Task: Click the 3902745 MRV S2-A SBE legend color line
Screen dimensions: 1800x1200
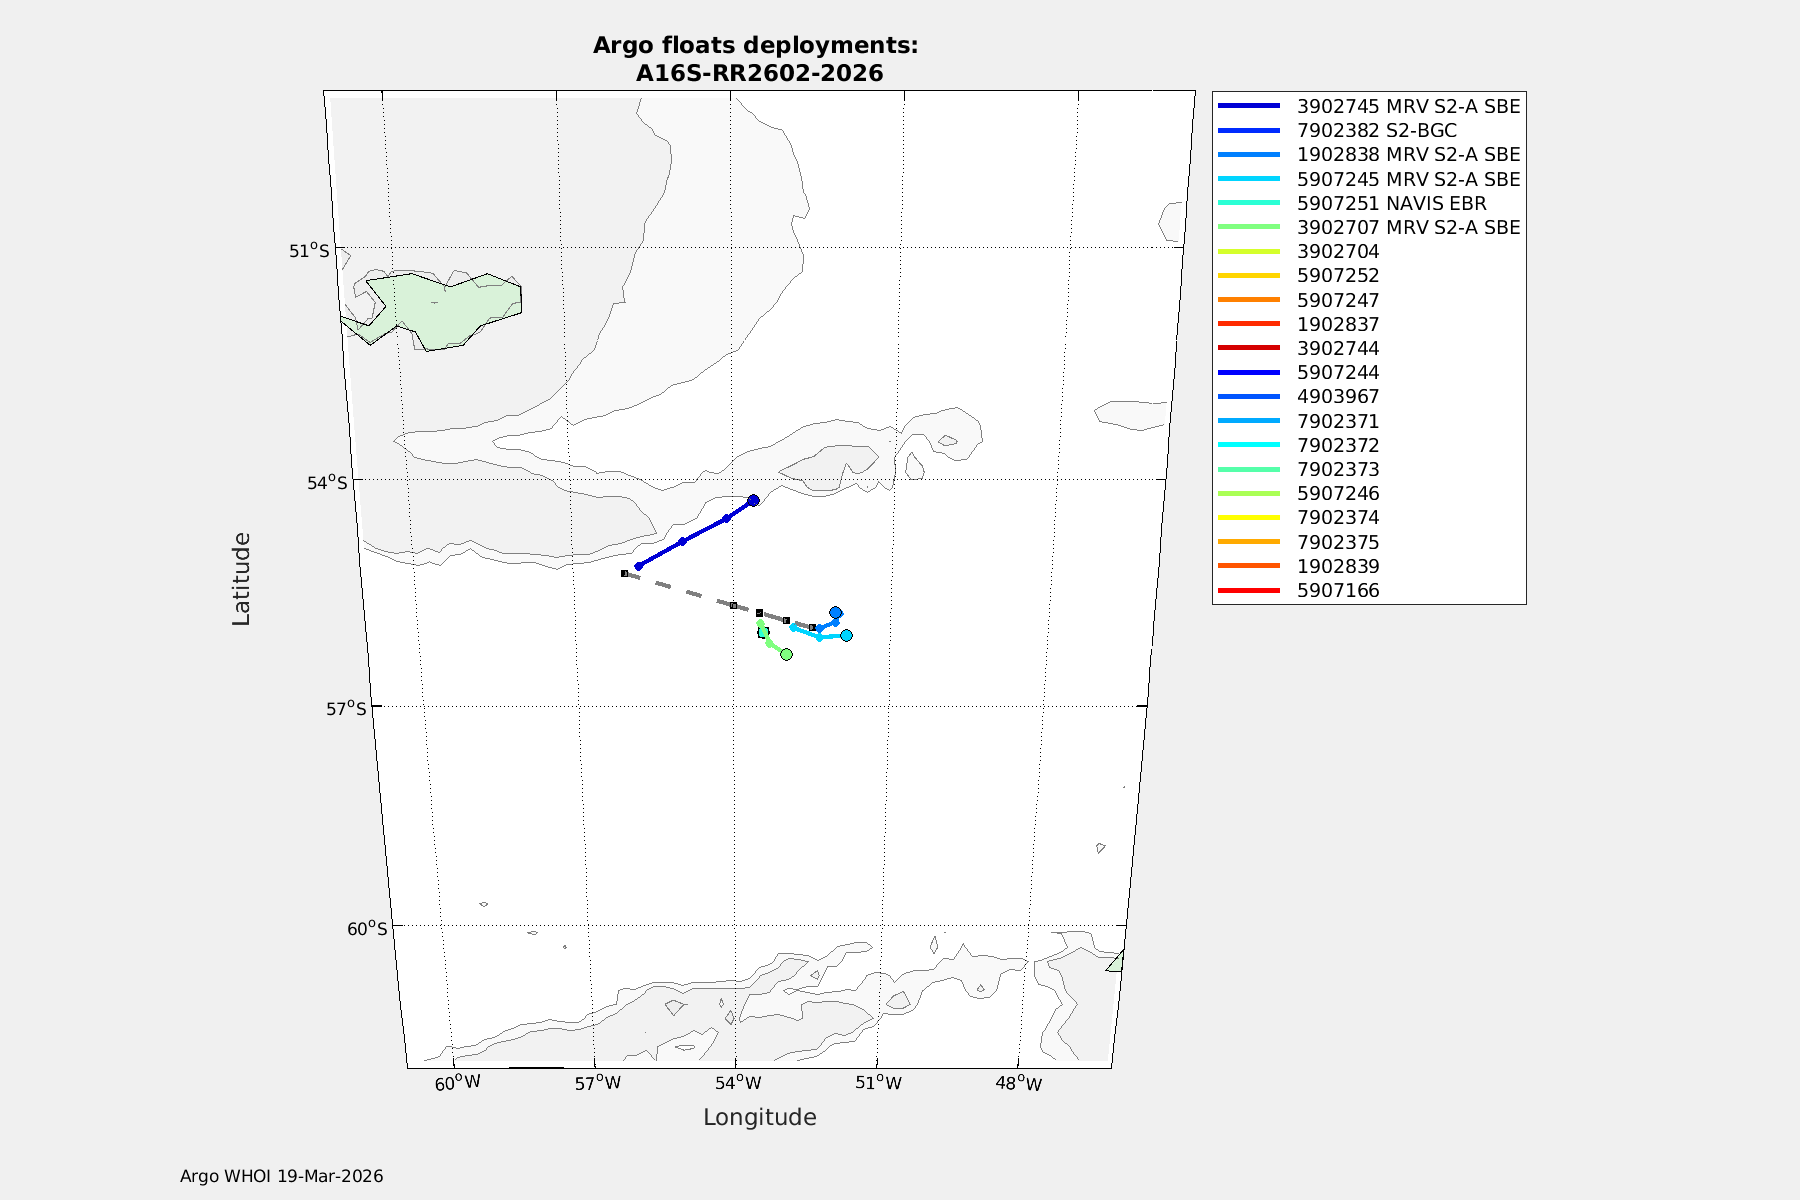Action: 1248,106
